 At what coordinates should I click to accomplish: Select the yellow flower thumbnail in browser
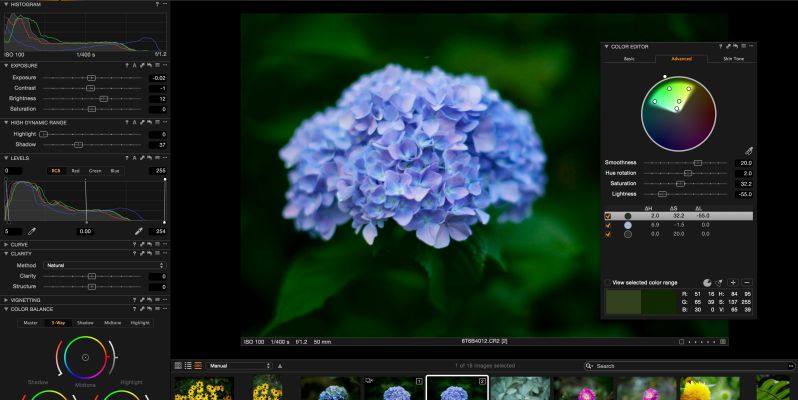[709, 388]
